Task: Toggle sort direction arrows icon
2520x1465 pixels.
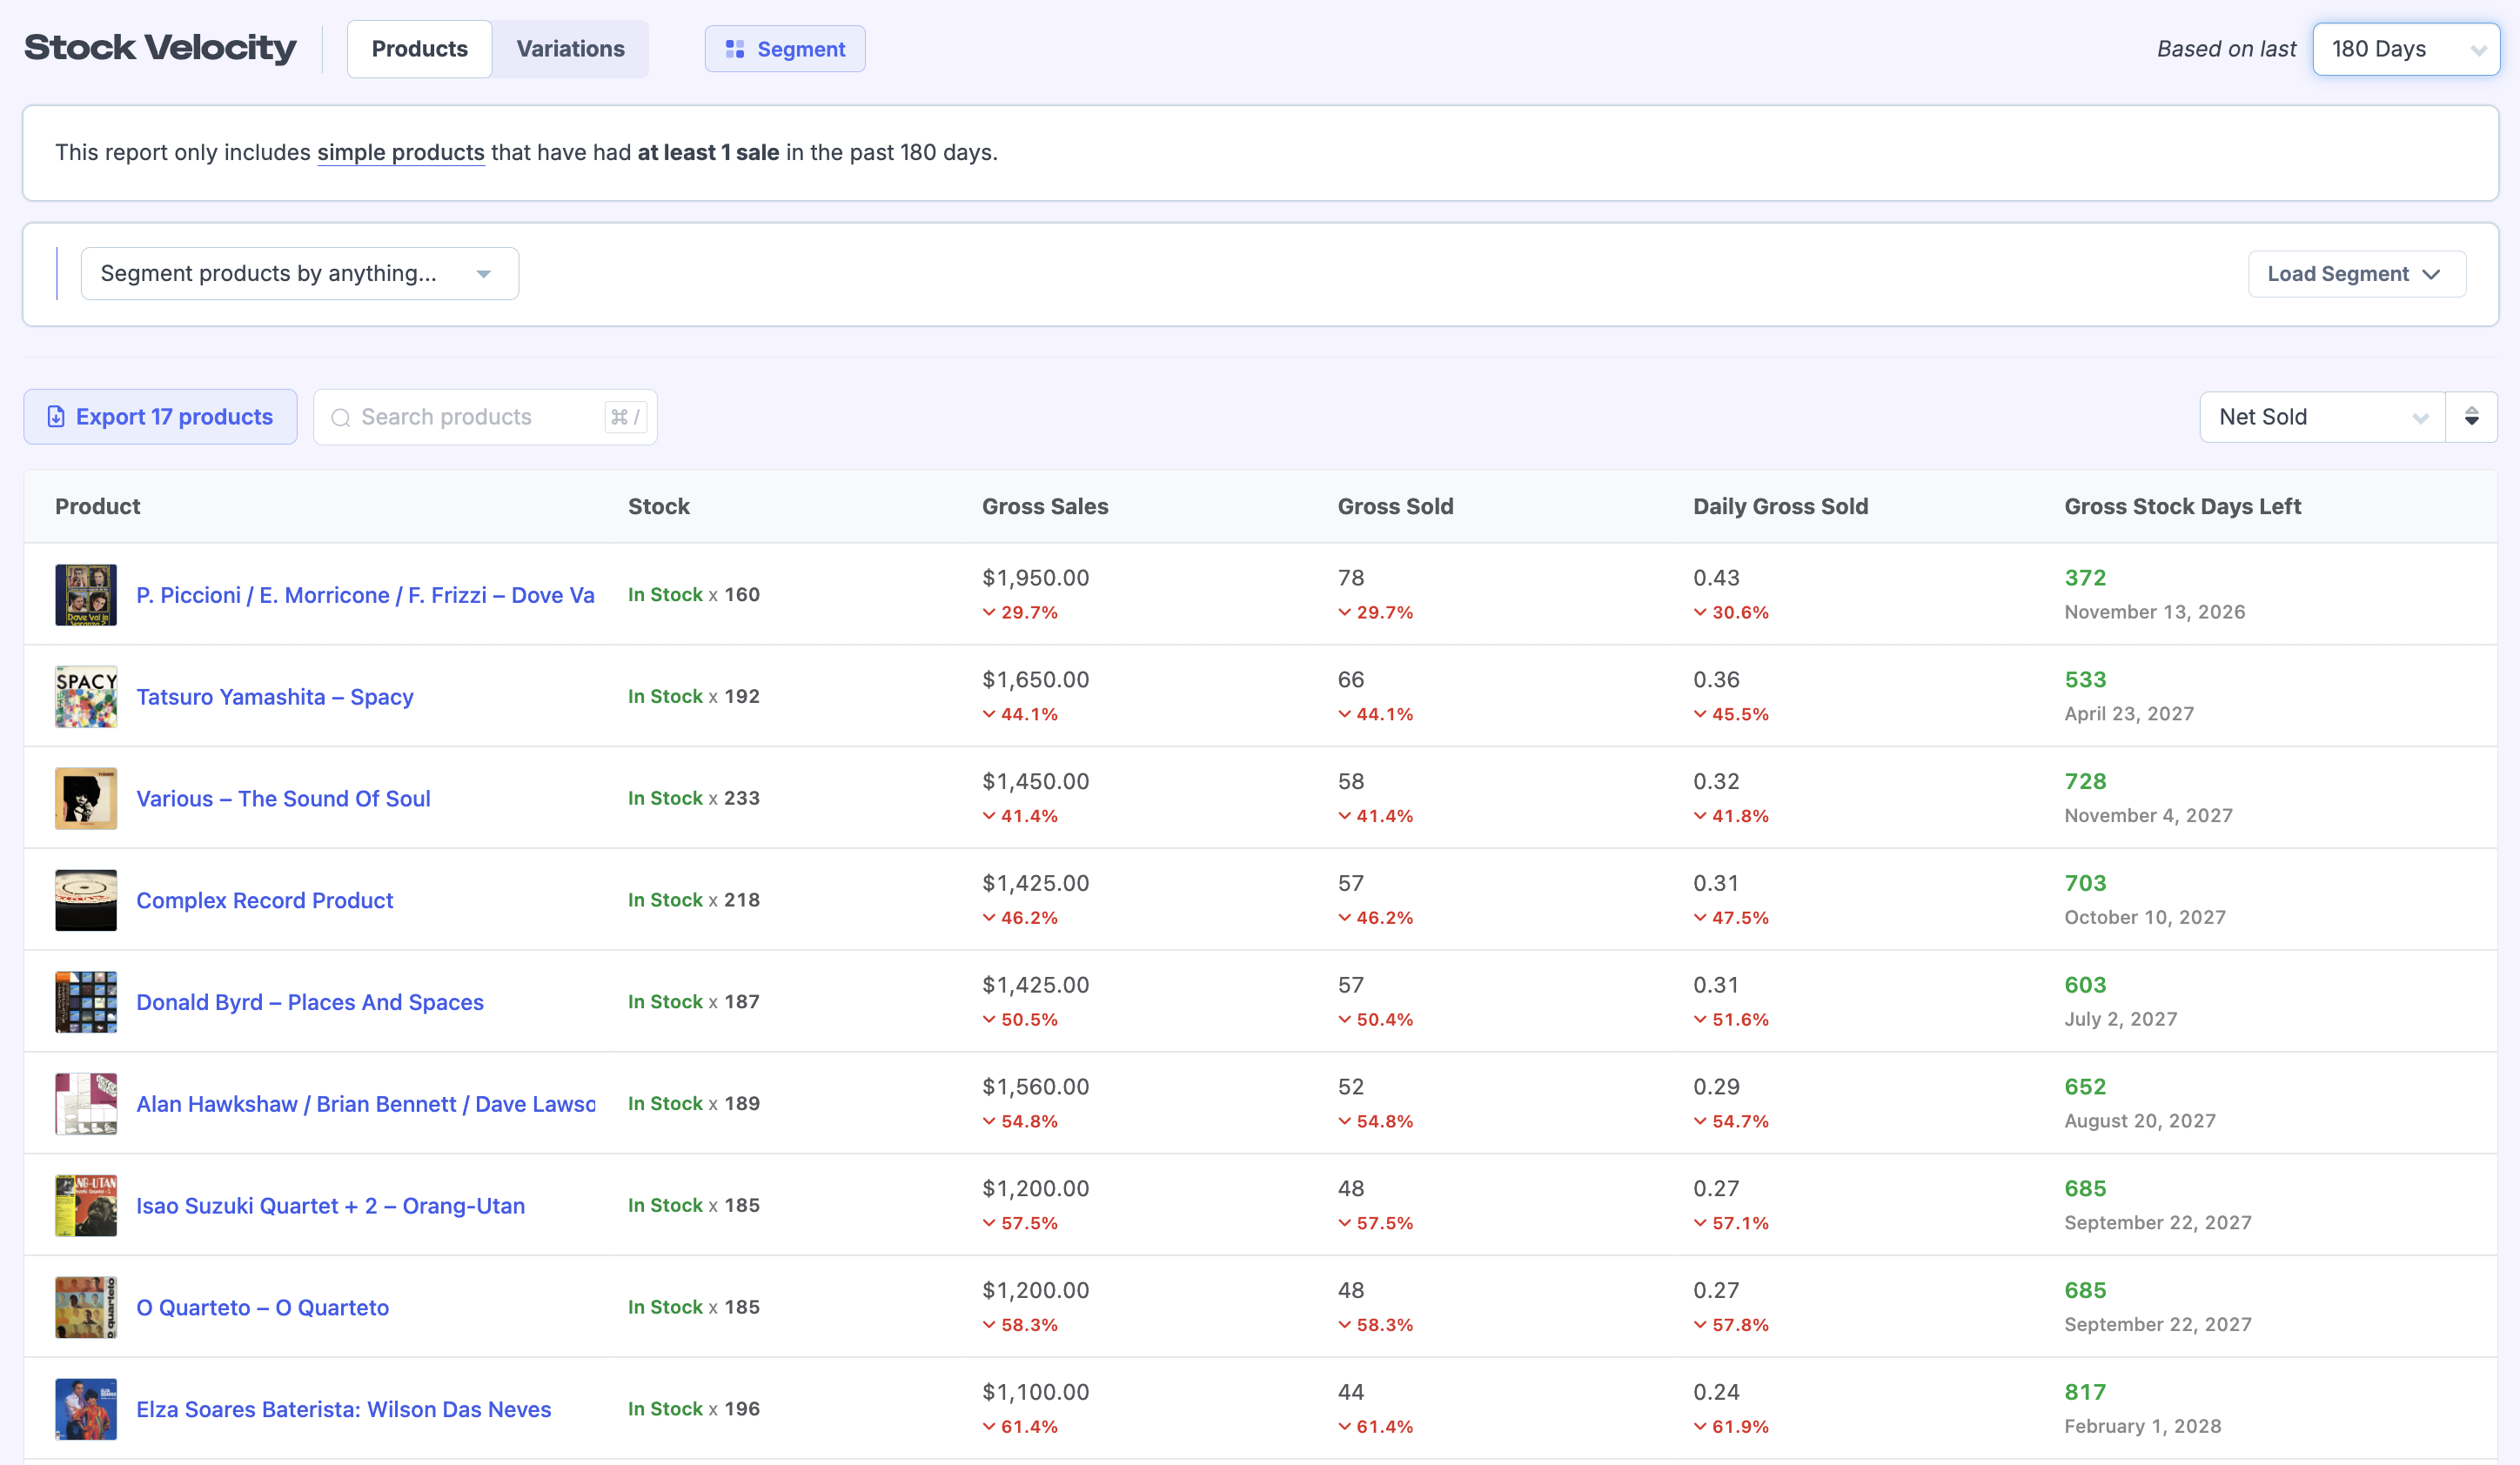Action: 2471,417
